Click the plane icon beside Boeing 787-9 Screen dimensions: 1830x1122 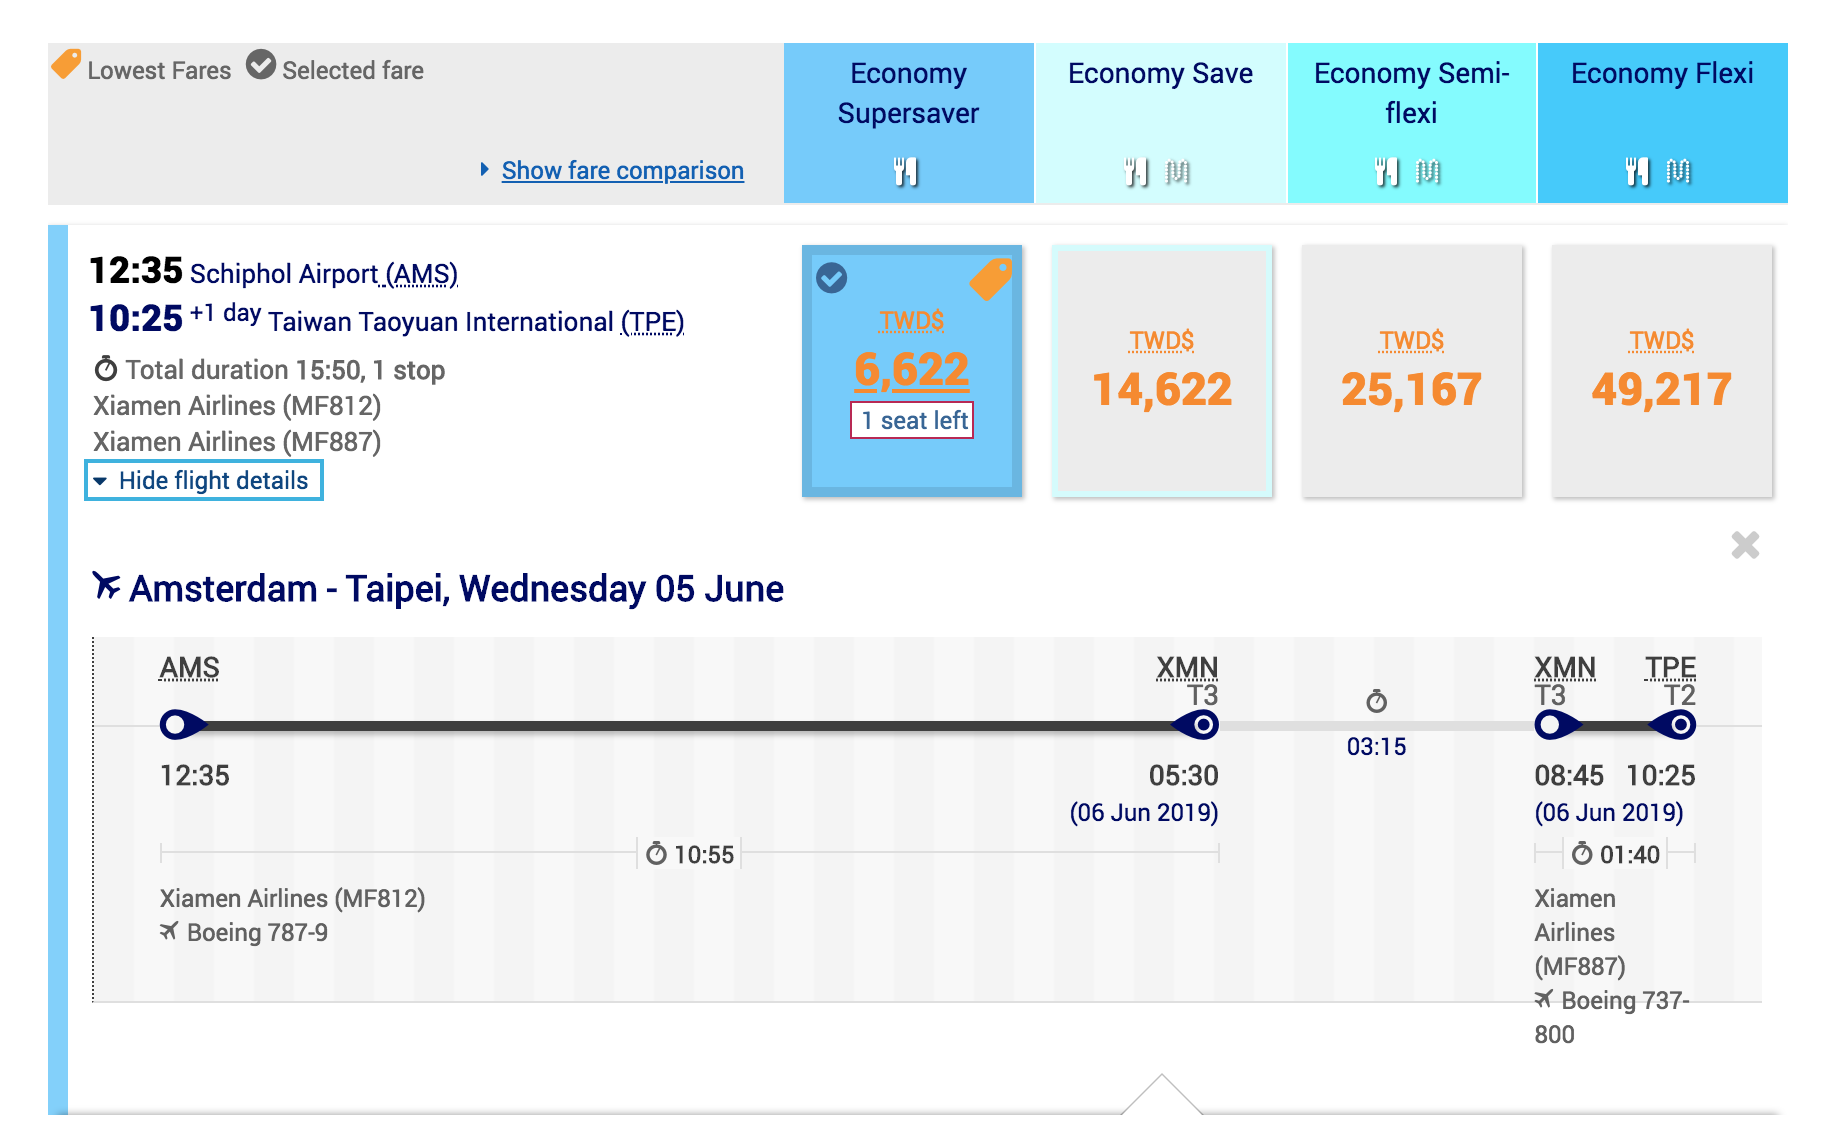(x=169, y=931)
